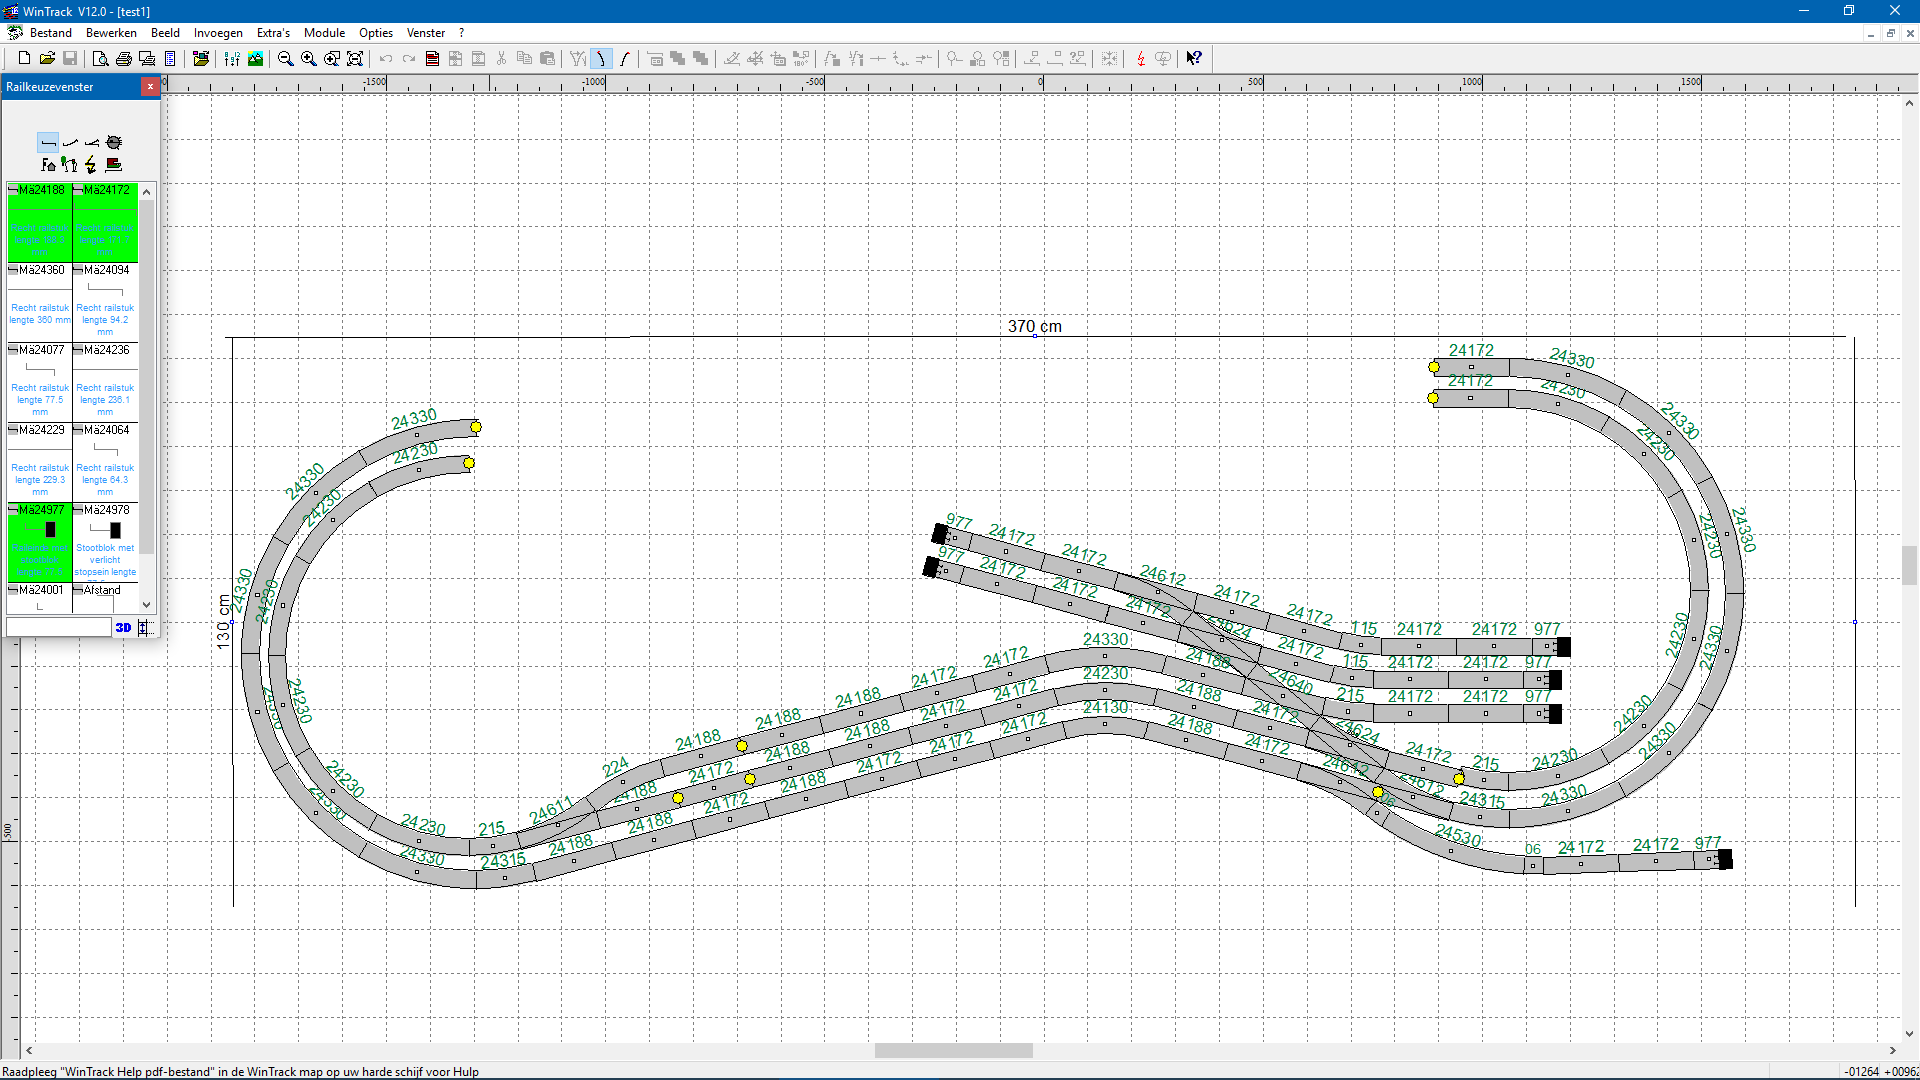1920x1080 pixels.
Task: Click the 3D button in Railkeuzevenster
Action: [x=123, y=627]
